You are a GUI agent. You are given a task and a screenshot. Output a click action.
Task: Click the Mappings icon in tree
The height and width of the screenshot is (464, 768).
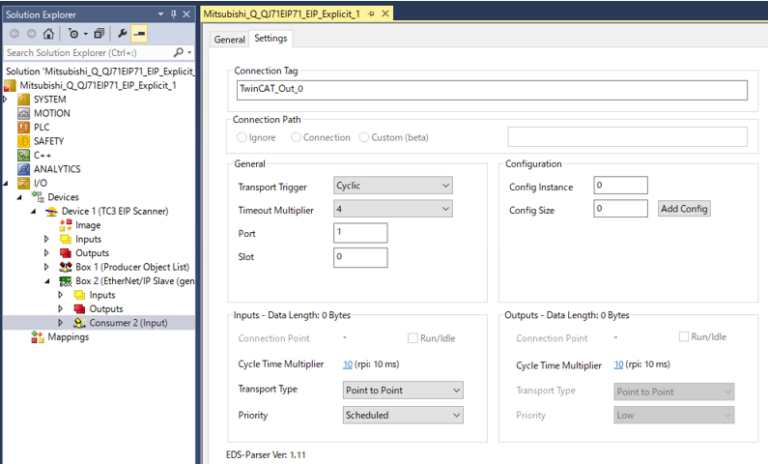(x=39, y=337)
